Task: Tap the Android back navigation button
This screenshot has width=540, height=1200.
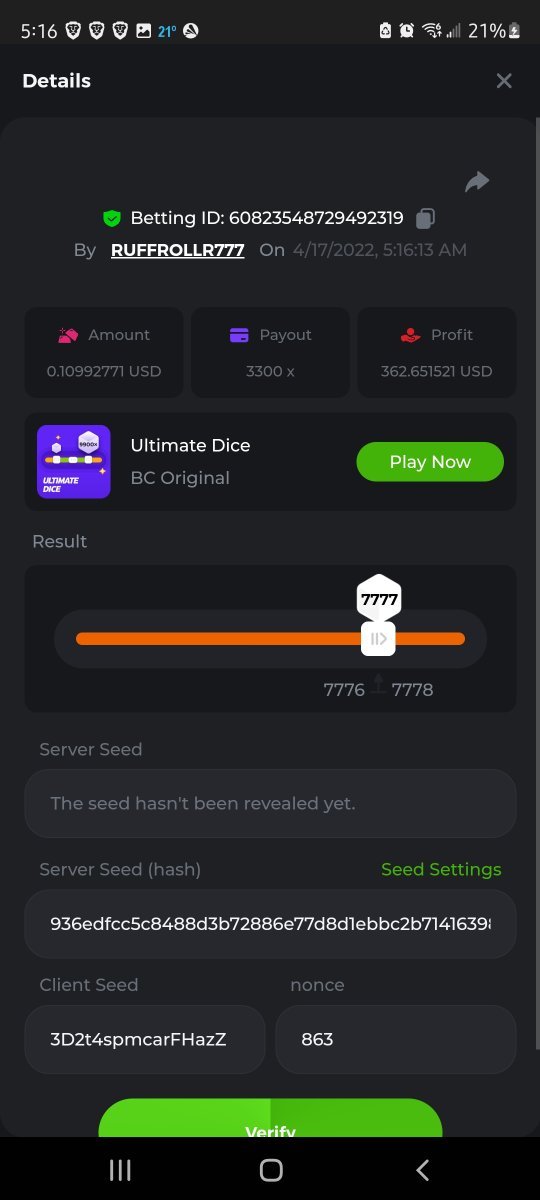Action: pos(422,1170)
